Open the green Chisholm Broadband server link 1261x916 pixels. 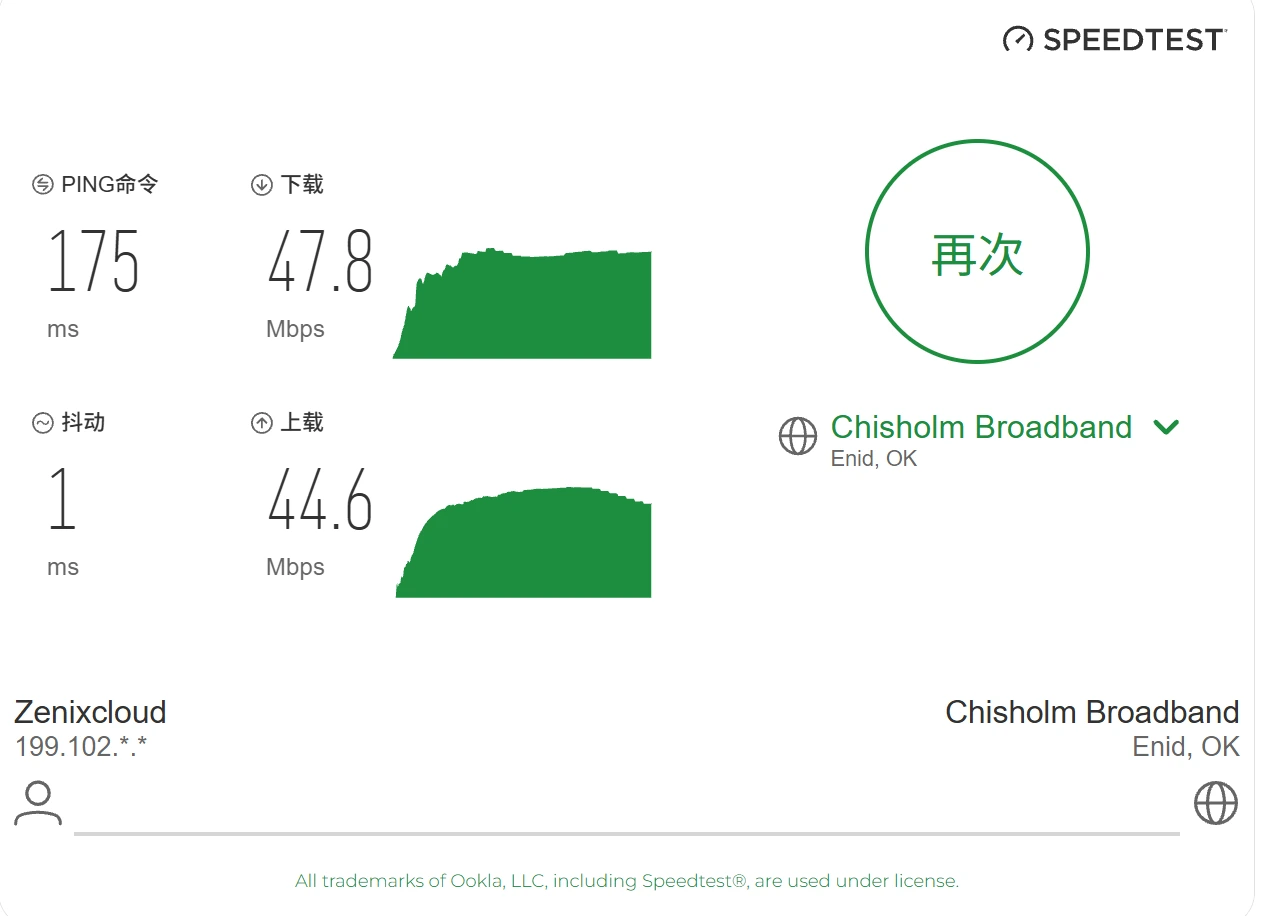tap(981, 427)
